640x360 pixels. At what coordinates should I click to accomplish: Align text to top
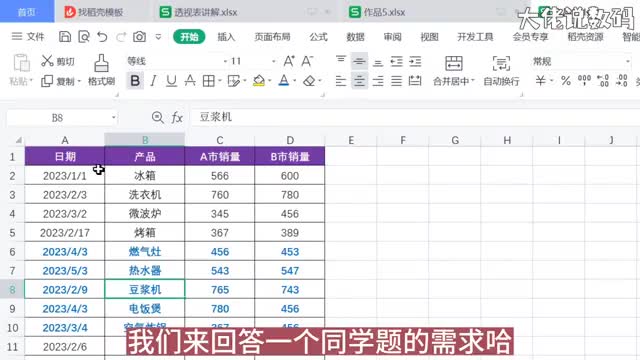coord(341,61)
